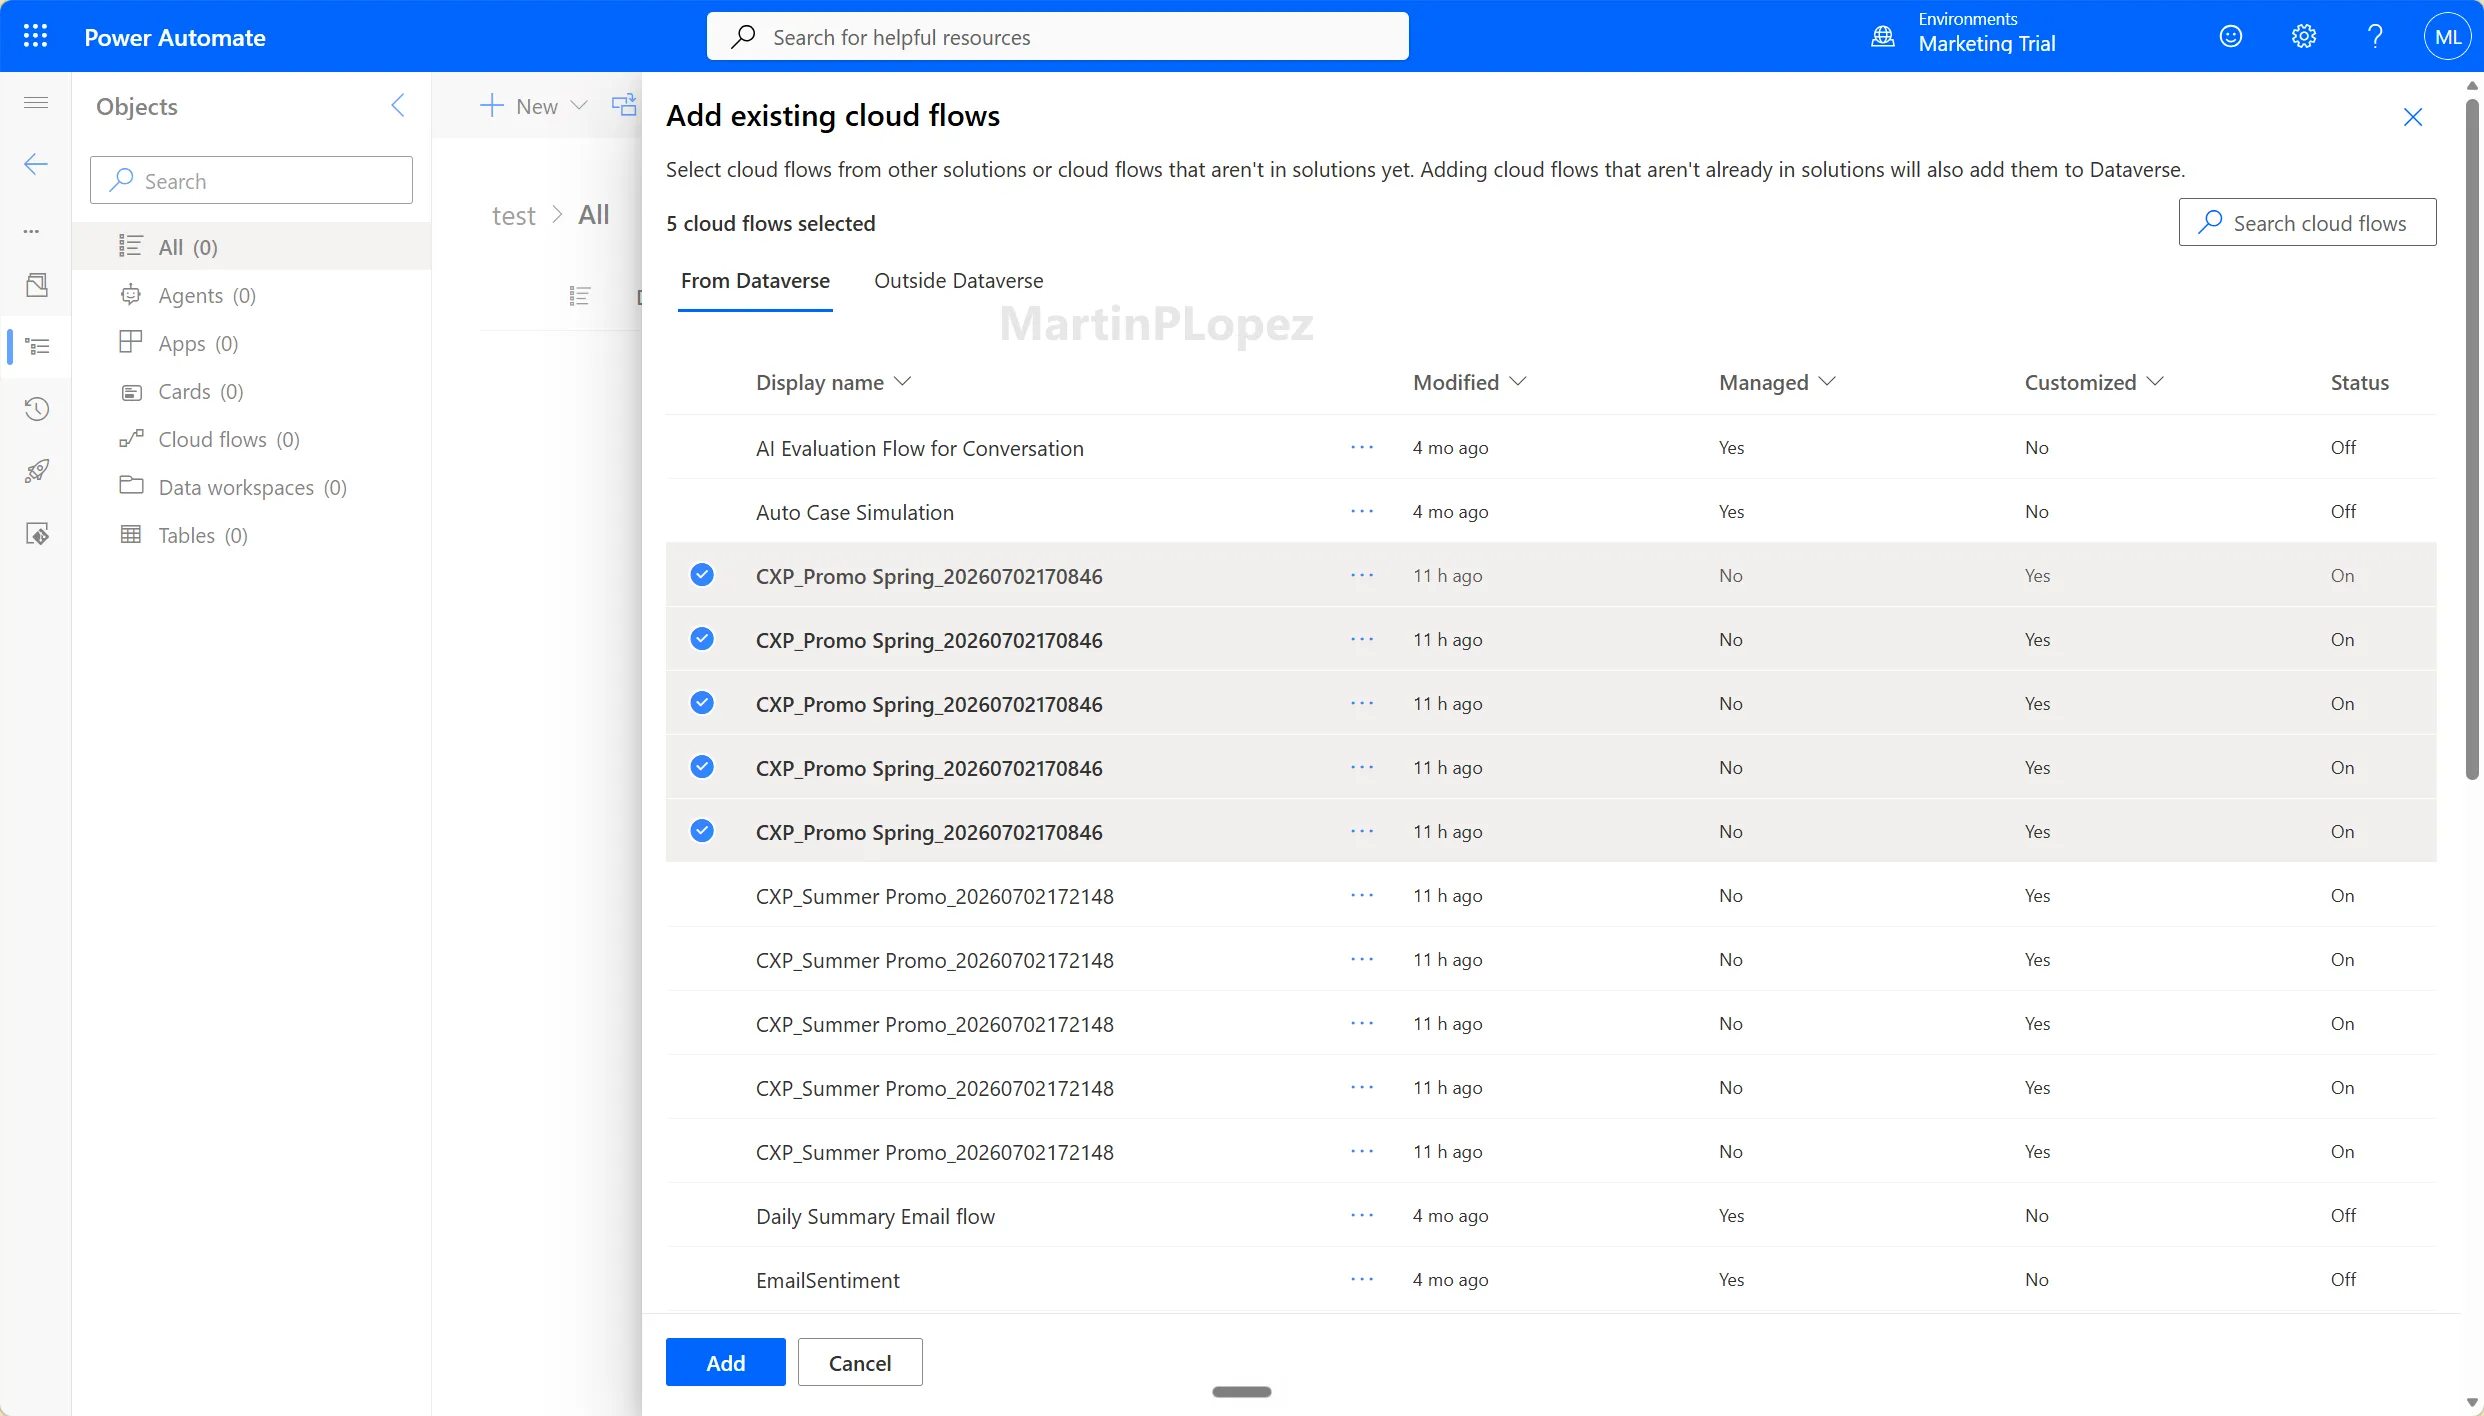Click the list icon below the breadcrumb

[580, 296]
